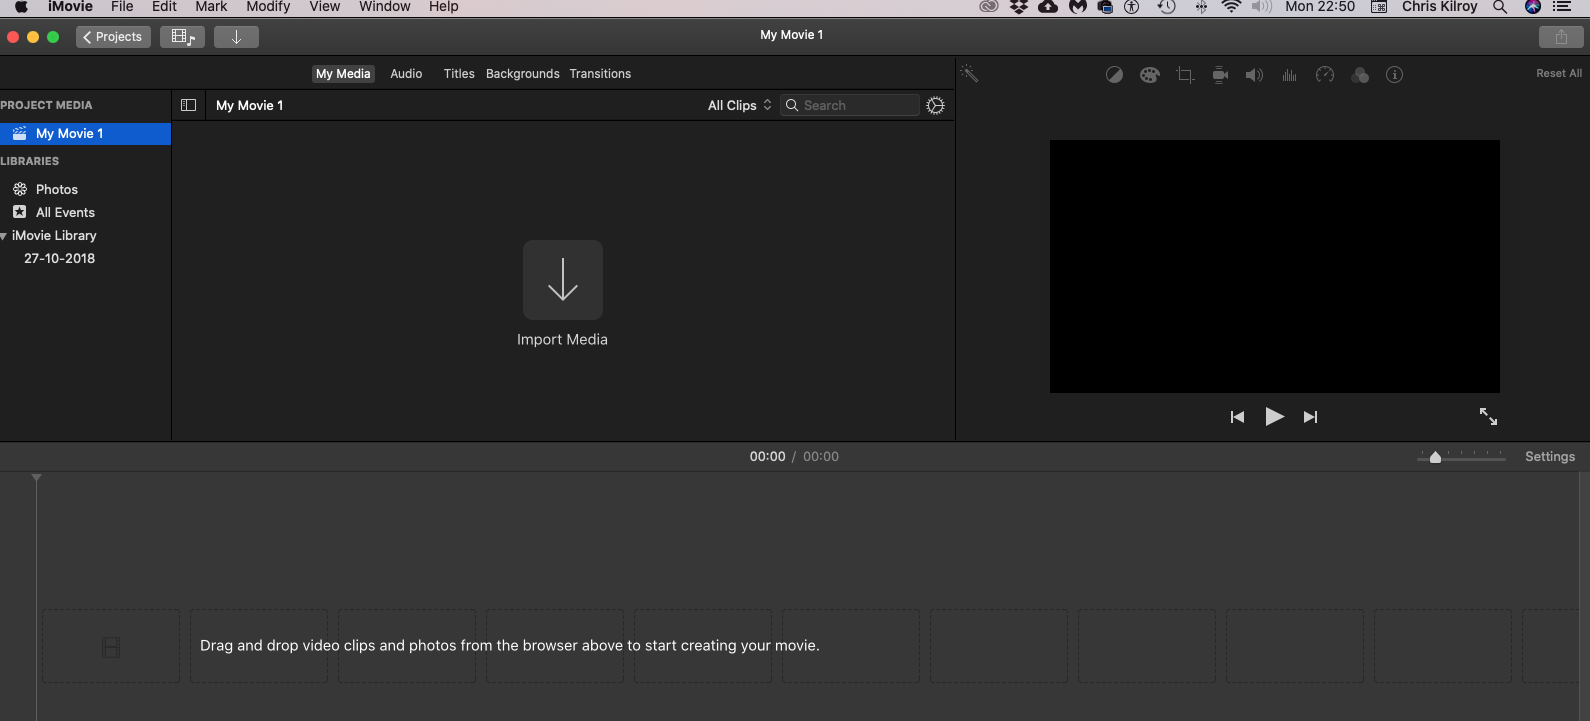Open Creative Cloud menu bar icon
1590x721 pixels.
click(x=989, y=7)
